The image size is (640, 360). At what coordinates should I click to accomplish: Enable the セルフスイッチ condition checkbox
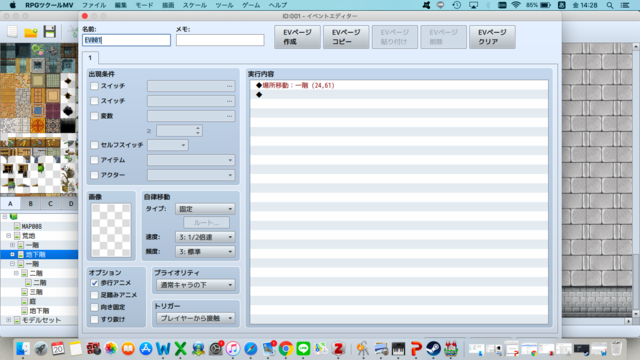click(94, 145)
